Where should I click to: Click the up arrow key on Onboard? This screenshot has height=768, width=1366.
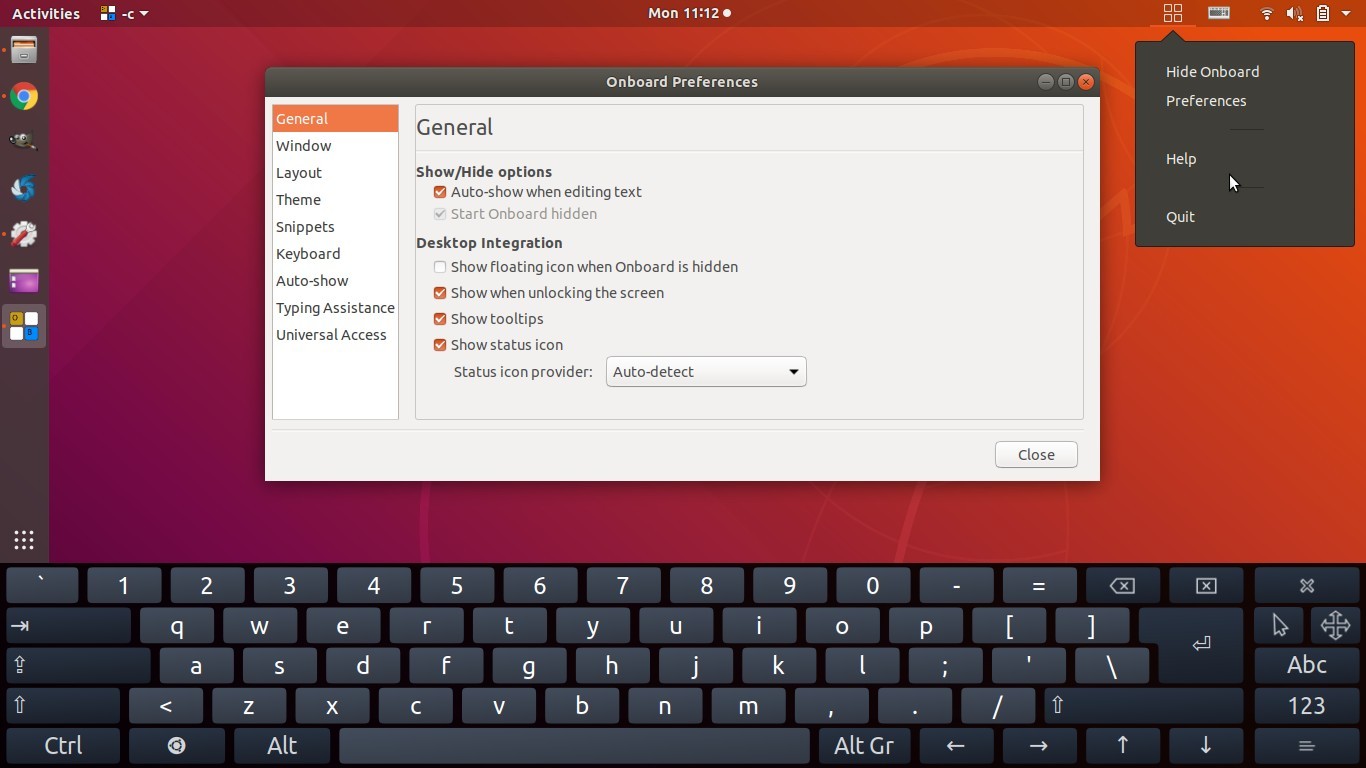click(x=1122, y=746)
